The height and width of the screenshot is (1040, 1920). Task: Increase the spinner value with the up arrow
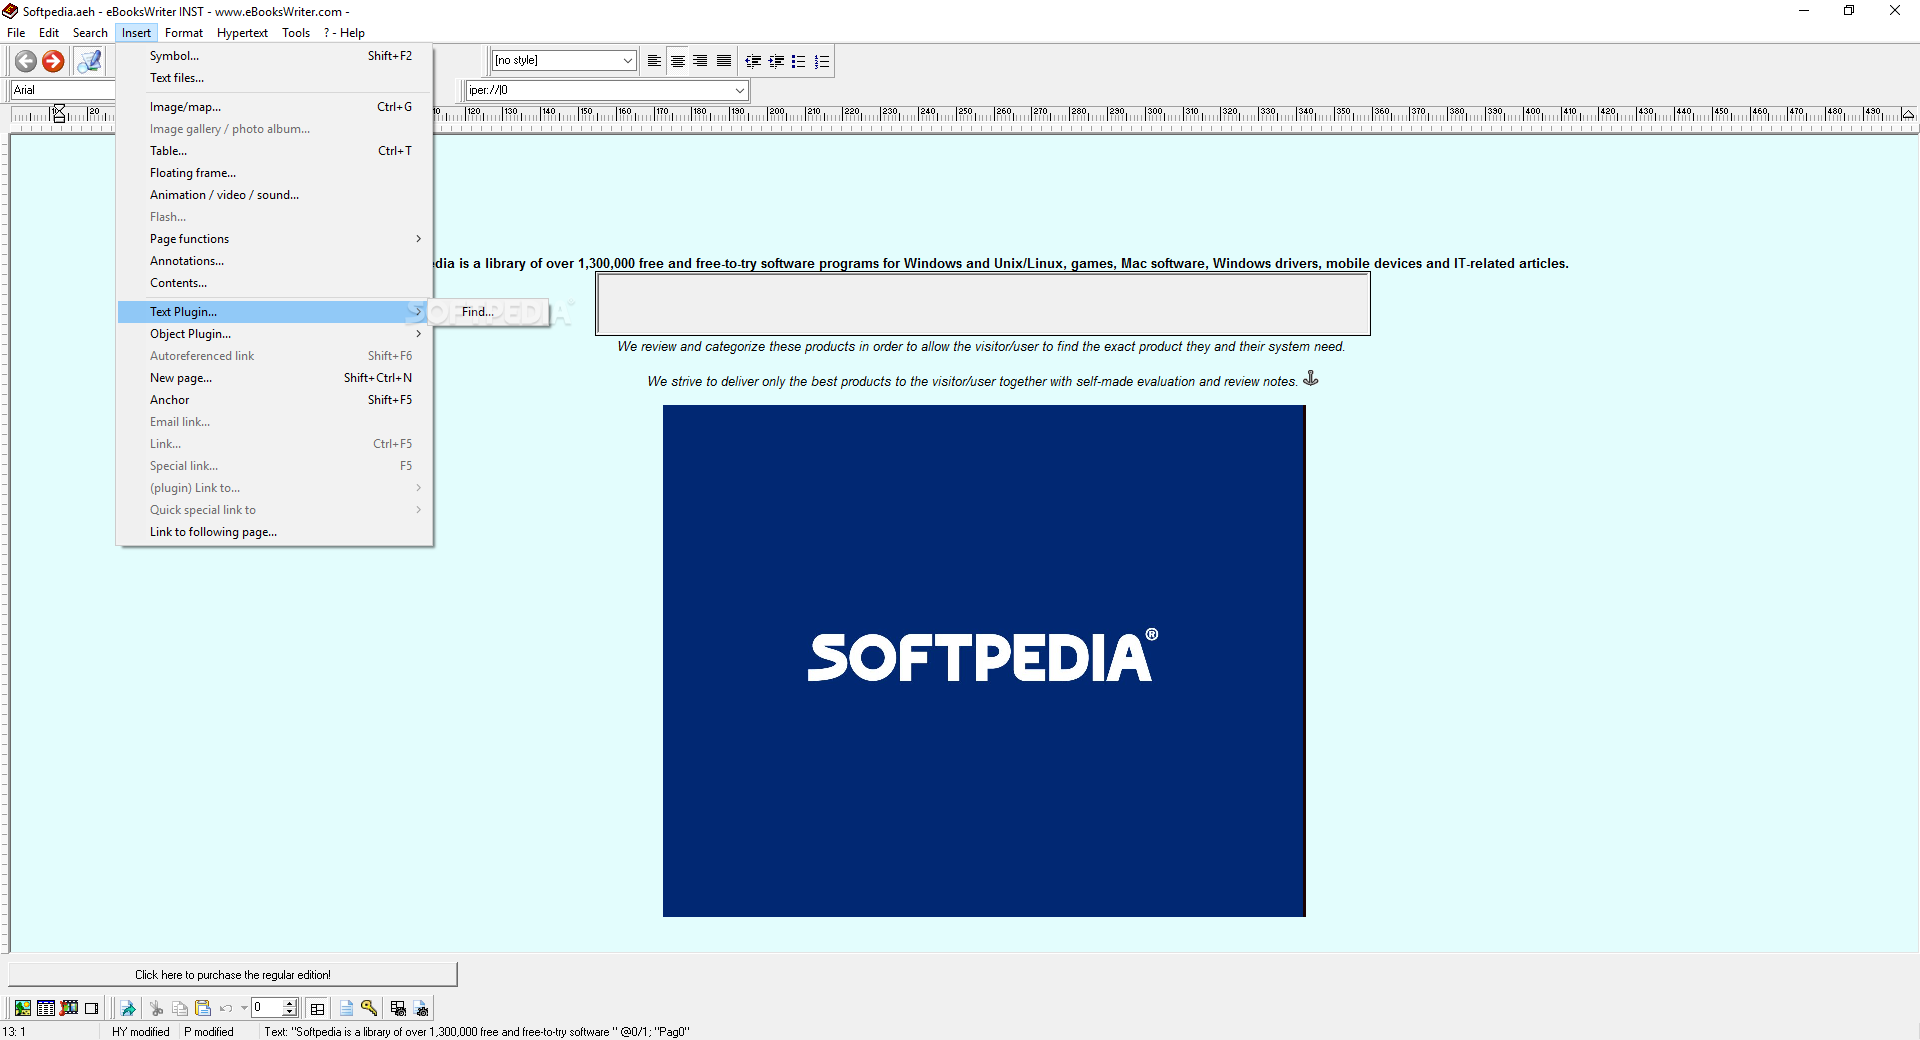(290, 1003)
